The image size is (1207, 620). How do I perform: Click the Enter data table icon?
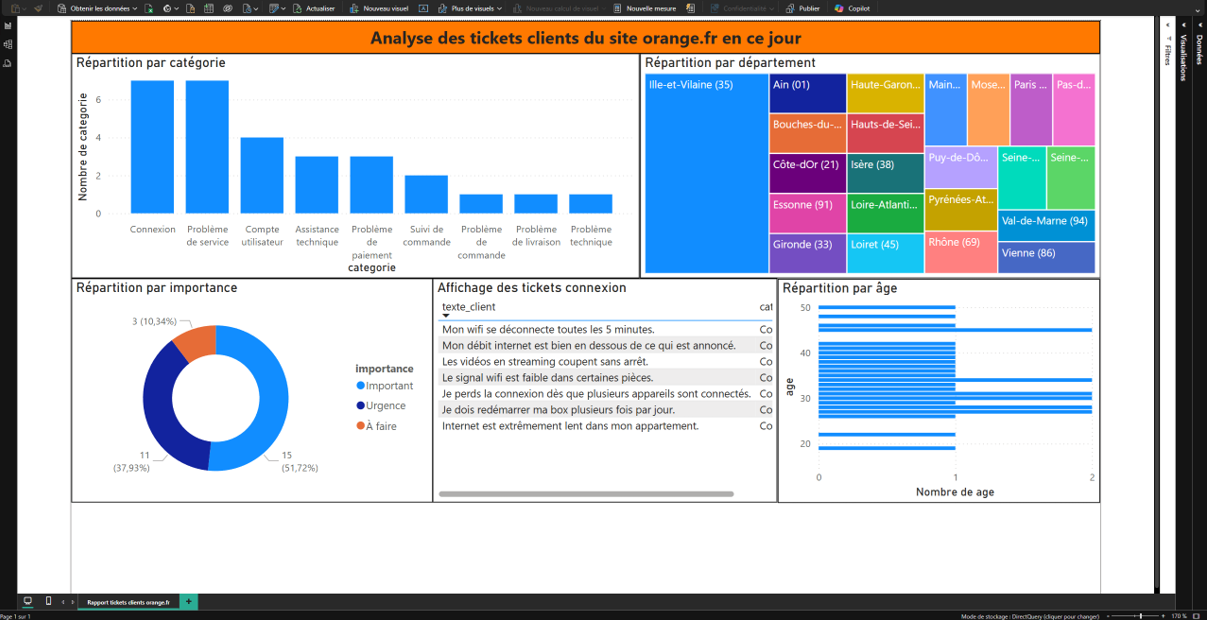point(208,8)
